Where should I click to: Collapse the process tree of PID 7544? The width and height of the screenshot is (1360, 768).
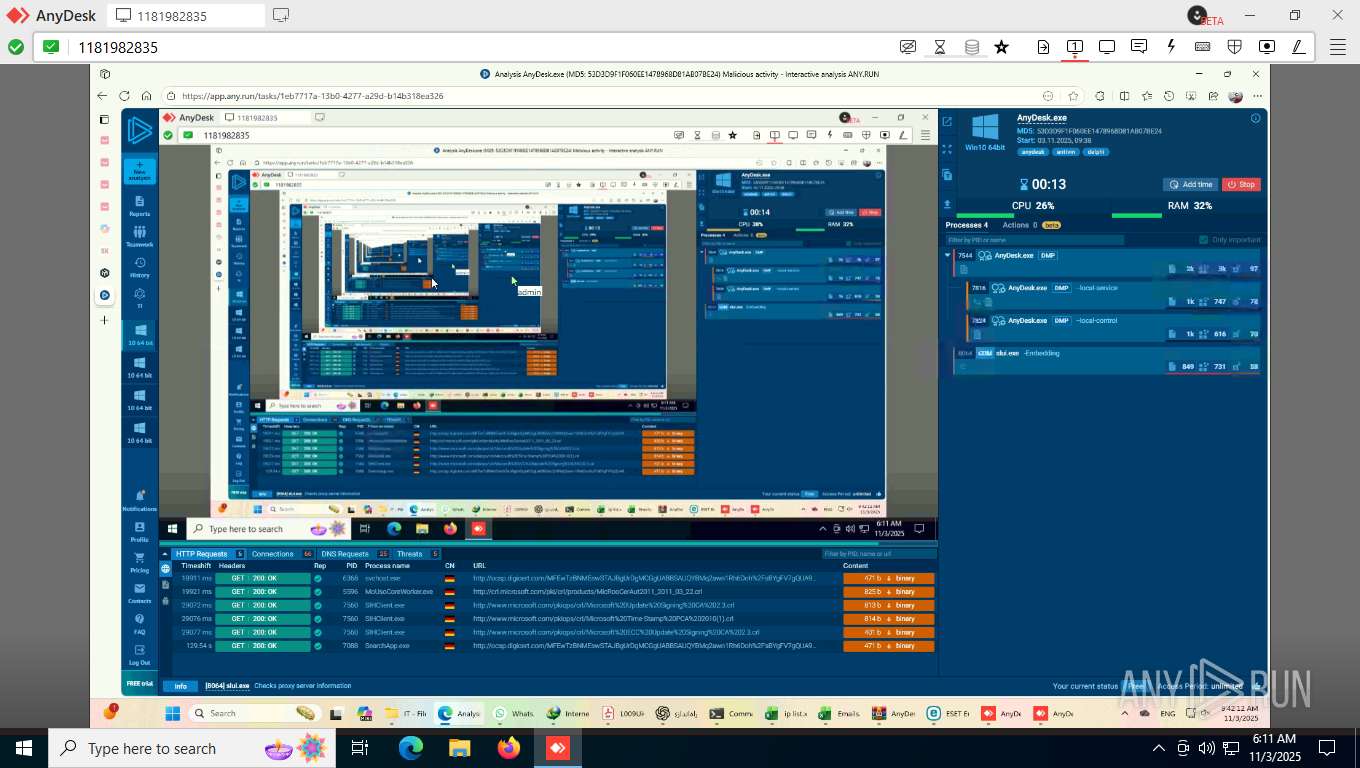point(948,255)
